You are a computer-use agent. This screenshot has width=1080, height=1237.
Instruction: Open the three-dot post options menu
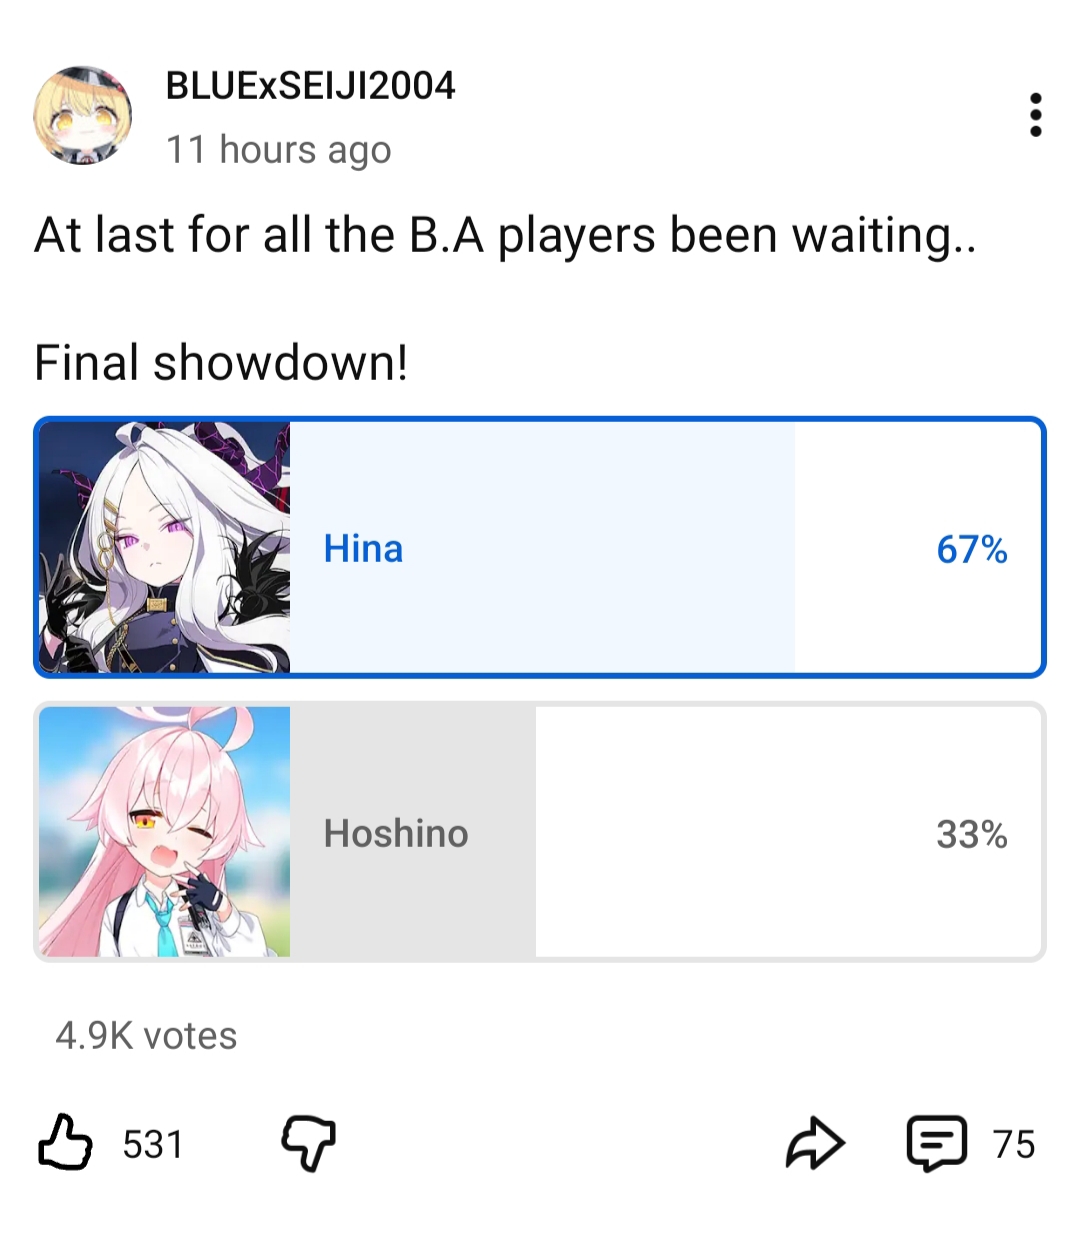point(1035,115)
